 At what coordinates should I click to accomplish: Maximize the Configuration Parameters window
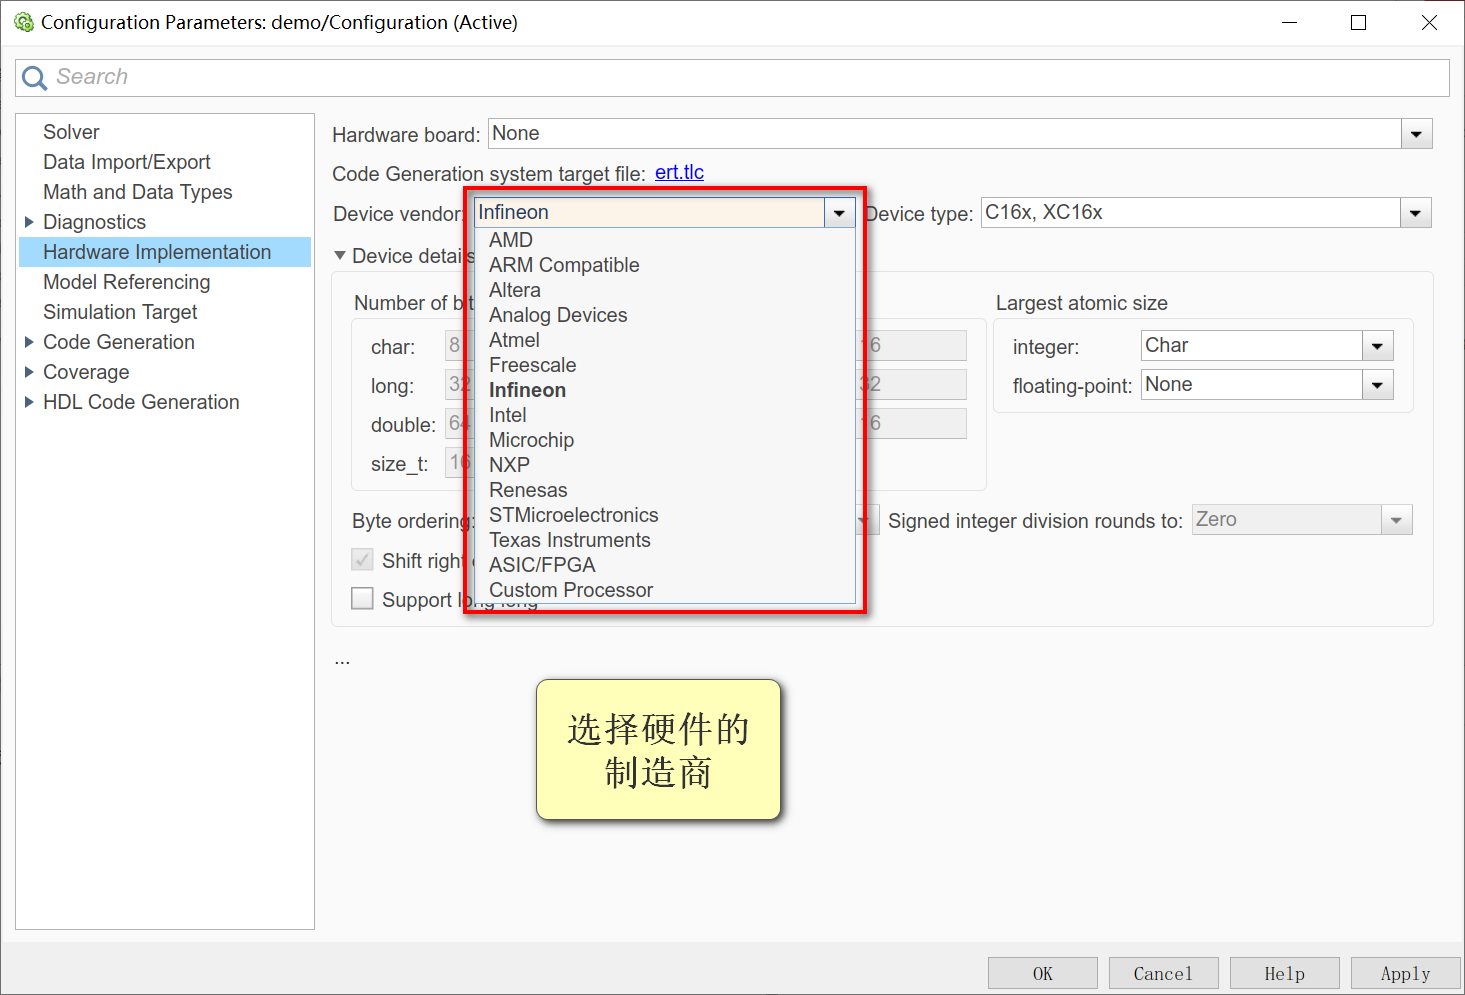pyautogui.click(x=1358, y=22)
